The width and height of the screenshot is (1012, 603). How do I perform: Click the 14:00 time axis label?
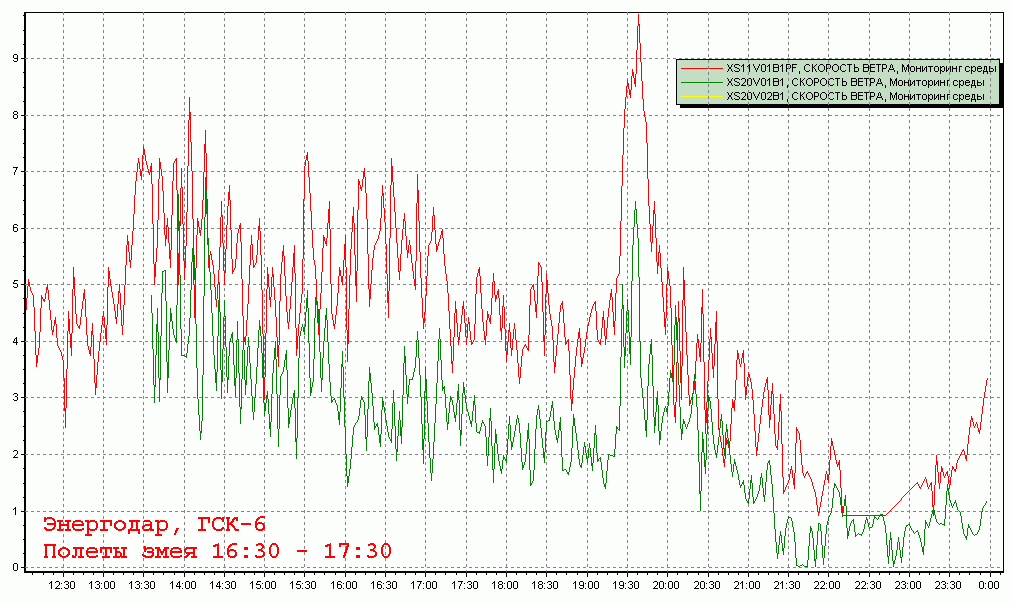182,585
